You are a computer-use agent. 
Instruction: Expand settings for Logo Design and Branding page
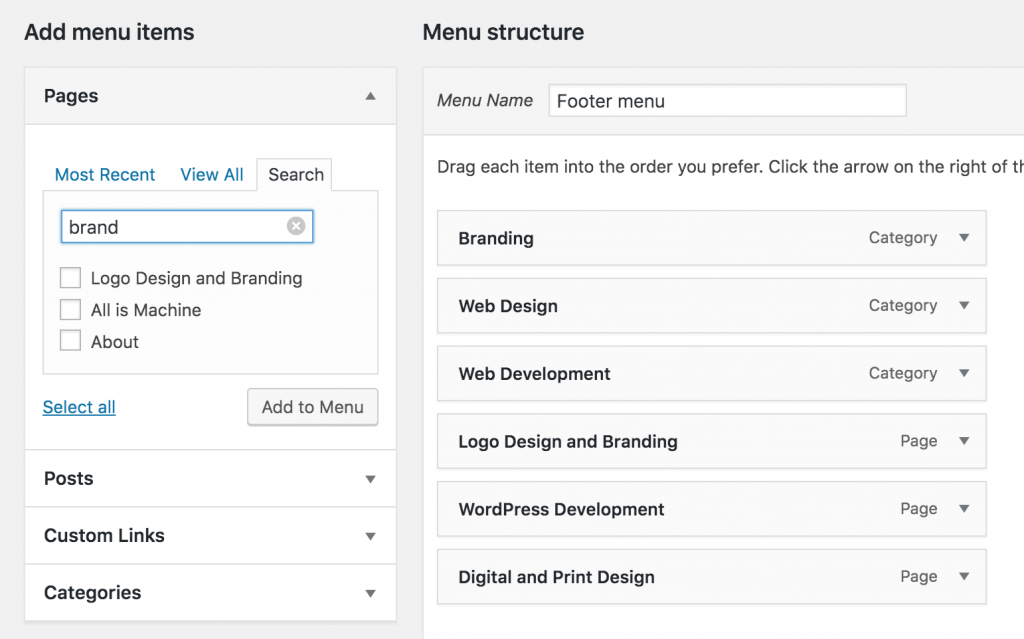963,441
